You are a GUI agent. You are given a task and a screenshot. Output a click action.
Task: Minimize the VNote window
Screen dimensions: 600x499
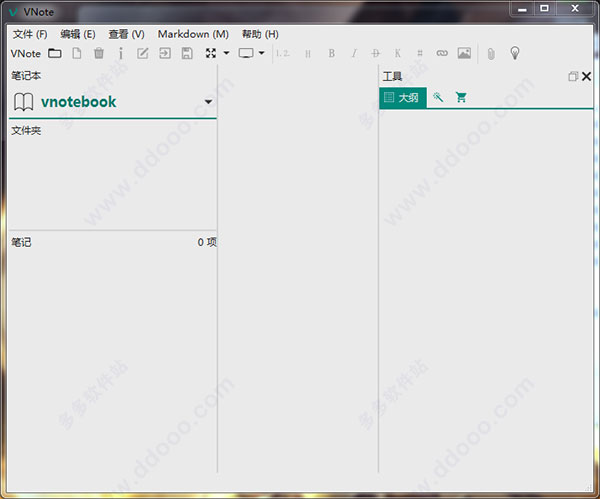pos(522,9)
